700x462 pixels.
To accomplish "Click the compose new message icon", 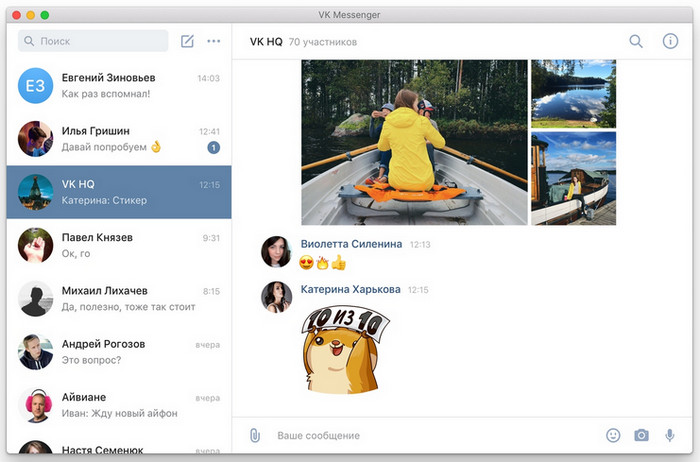I will point(187,41).
